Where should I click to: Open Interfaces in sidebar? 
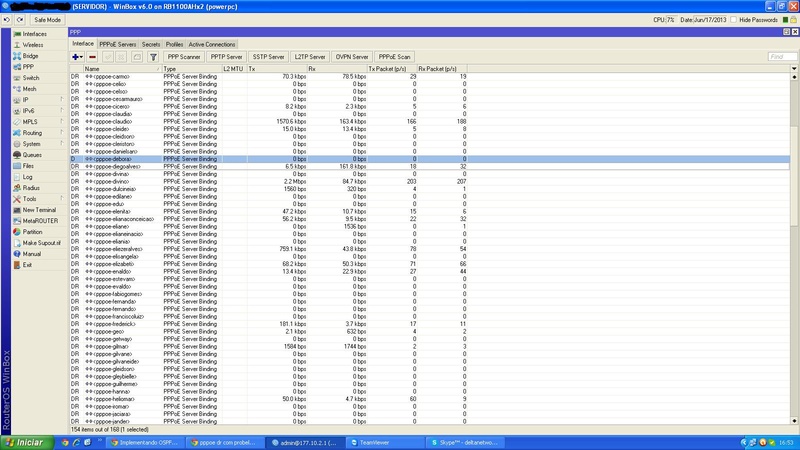pos(34,34)
